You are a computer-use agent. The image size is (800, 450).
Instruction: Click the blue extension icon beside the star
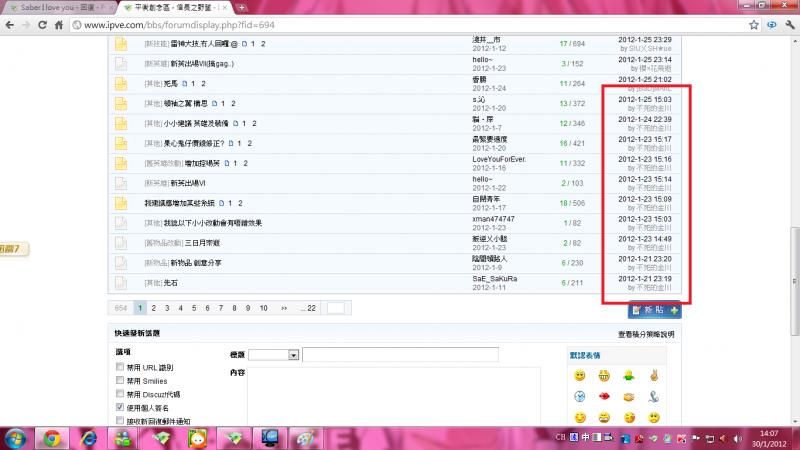tap(771, 24)
